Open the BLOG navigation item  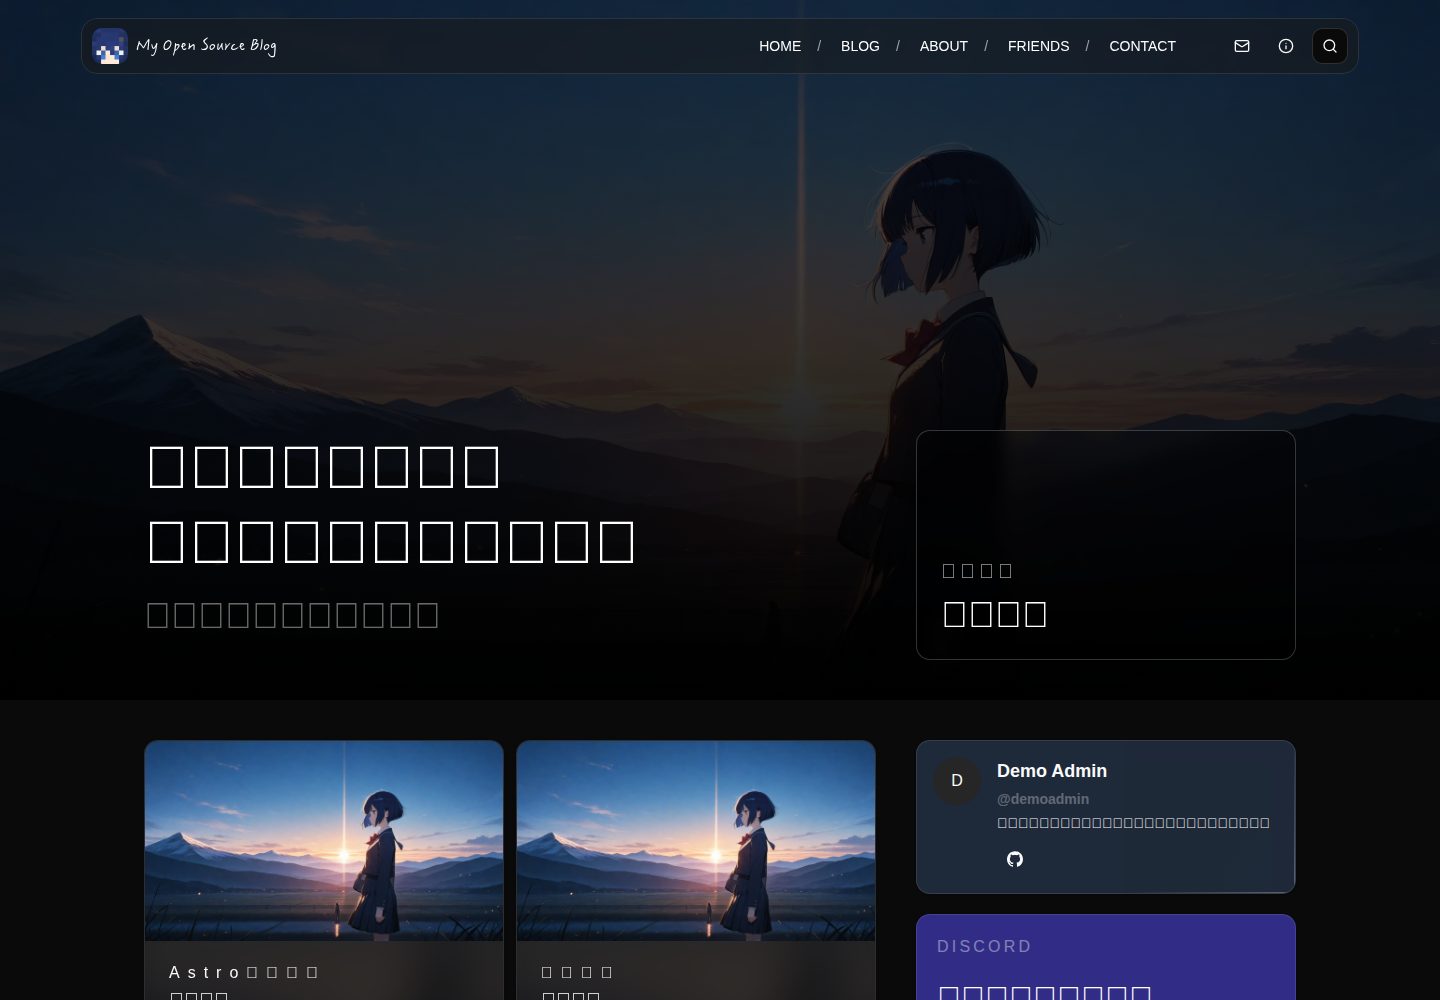point(860,46)
